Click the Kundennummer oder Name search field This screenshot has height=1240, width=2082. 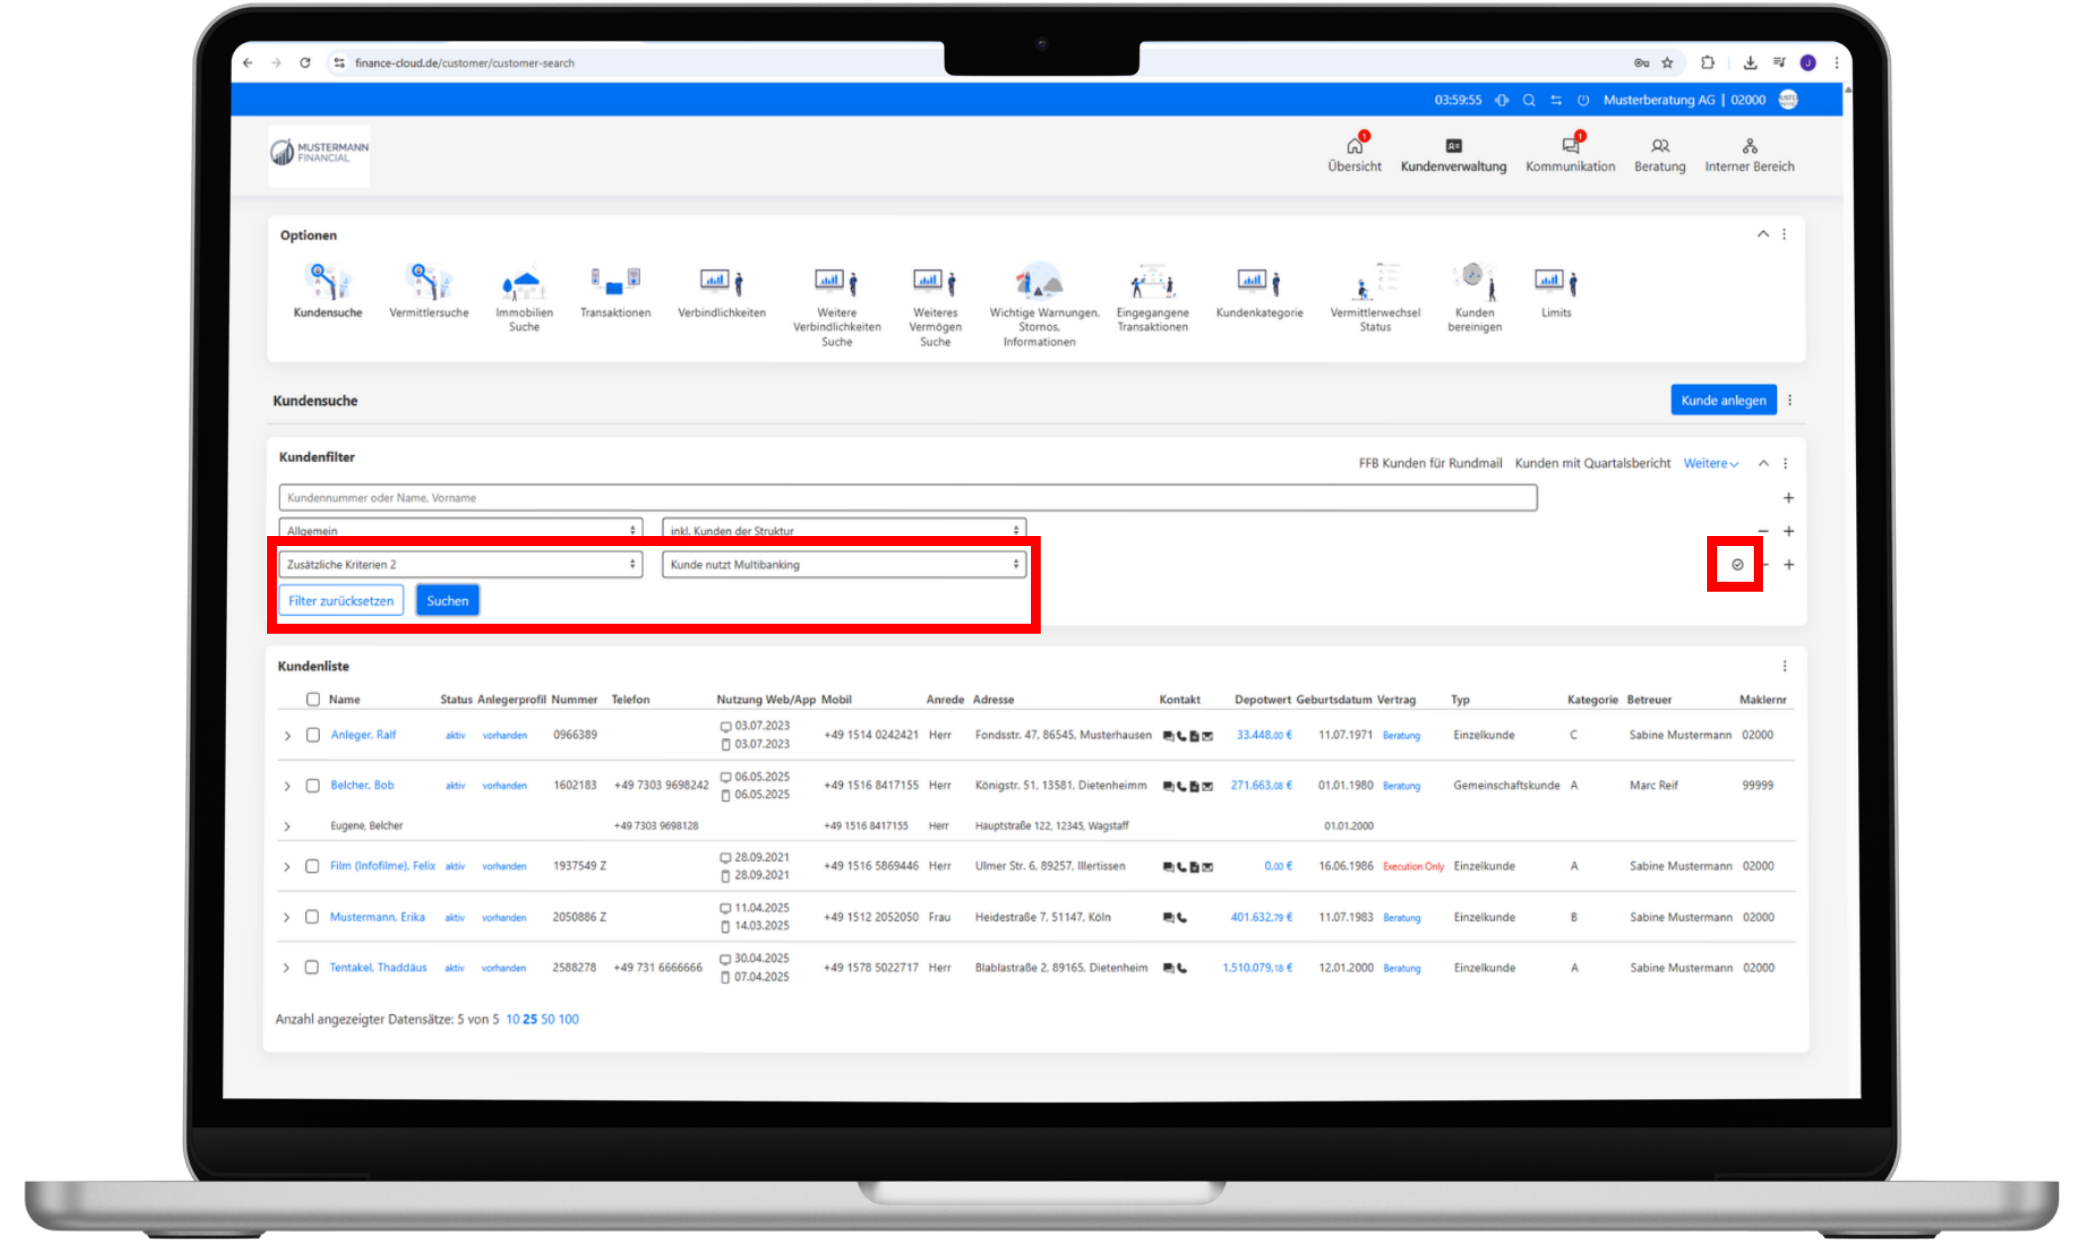pyautogui.click(x=906, y=498)
